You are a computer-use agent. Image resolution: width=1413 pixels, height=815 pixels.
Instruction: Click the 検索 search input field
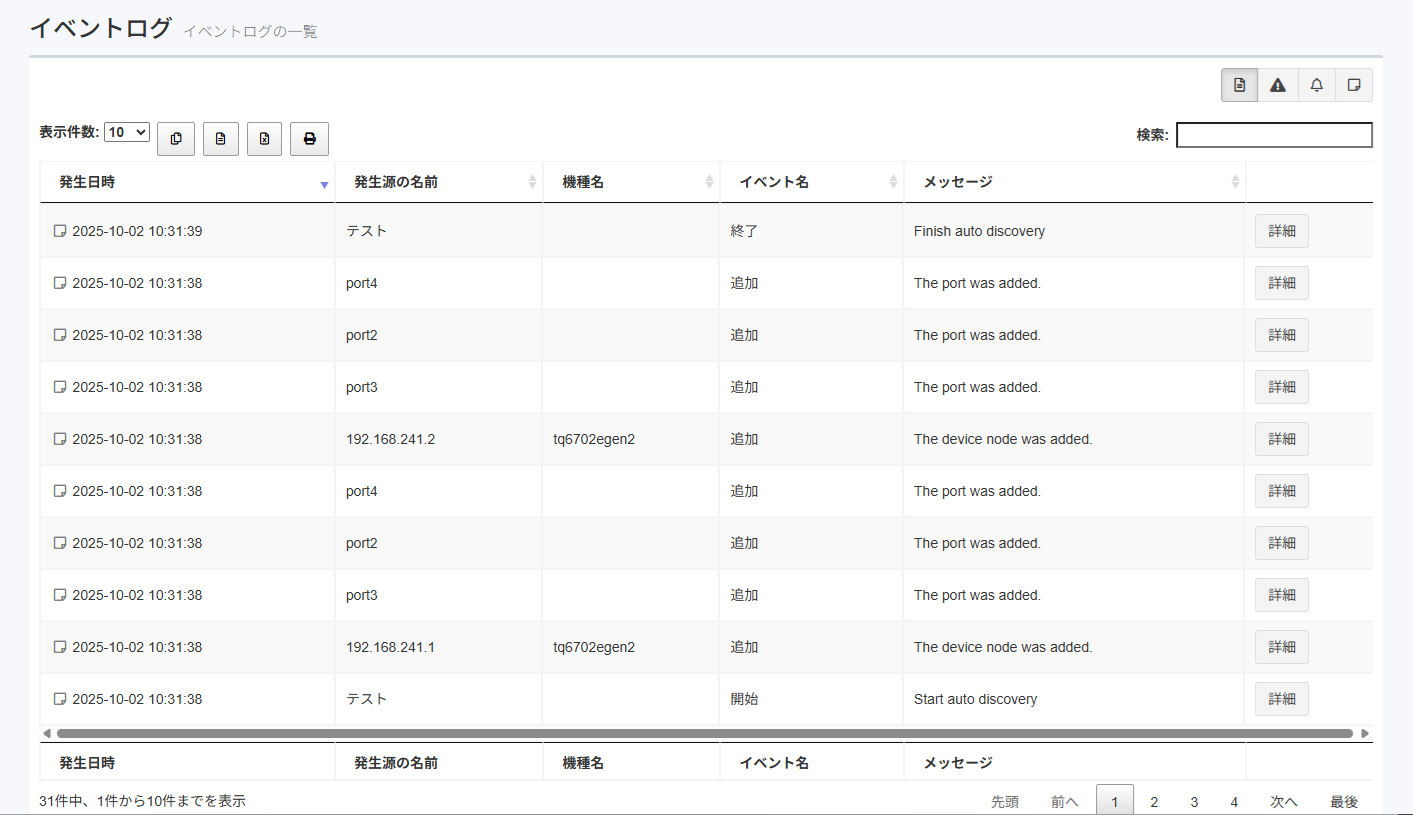[x=1273, y=135]
